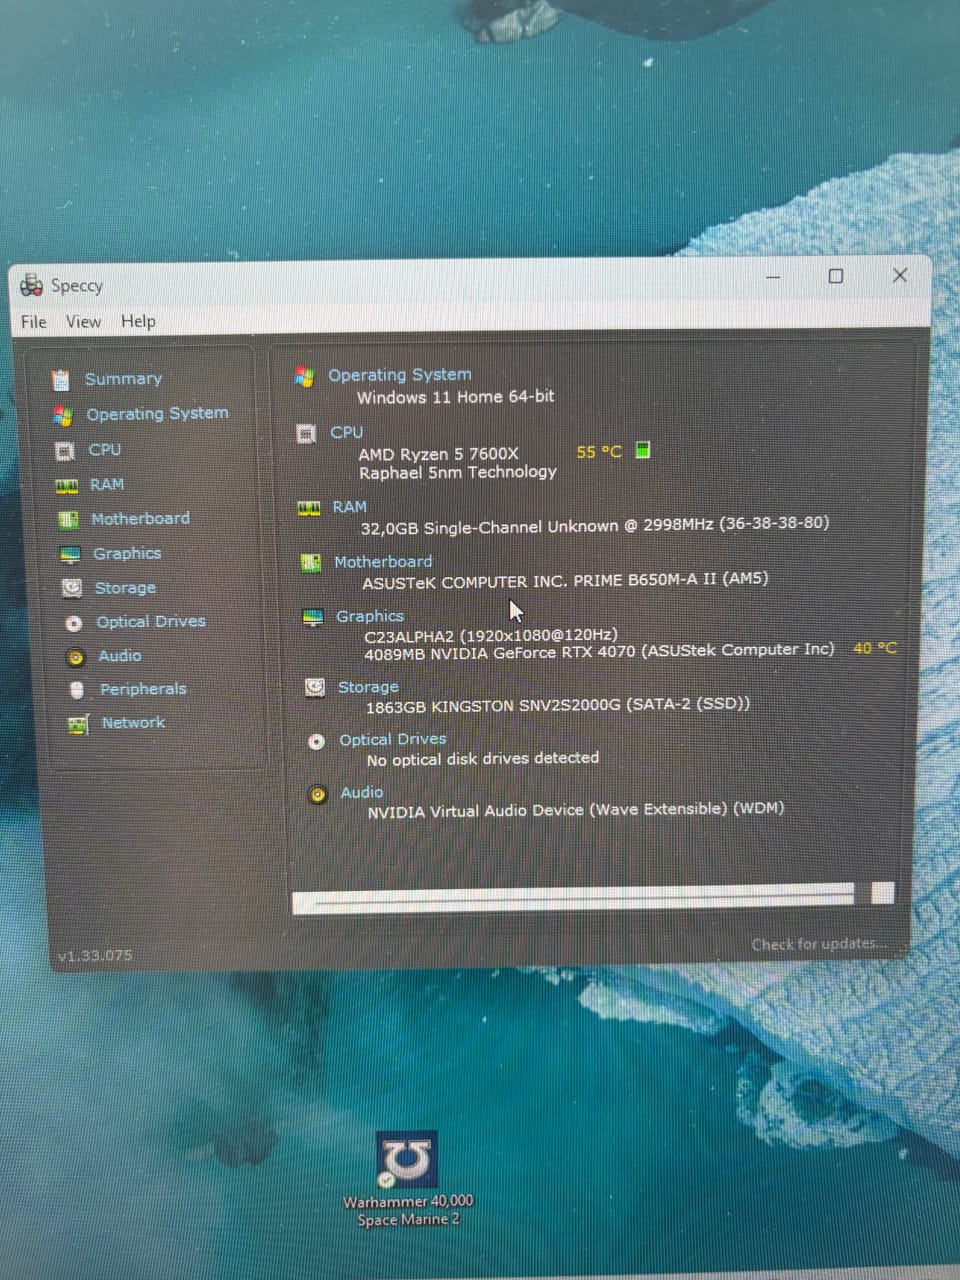Click the C23ALPHA2 monitor line

tap(491, 635)
